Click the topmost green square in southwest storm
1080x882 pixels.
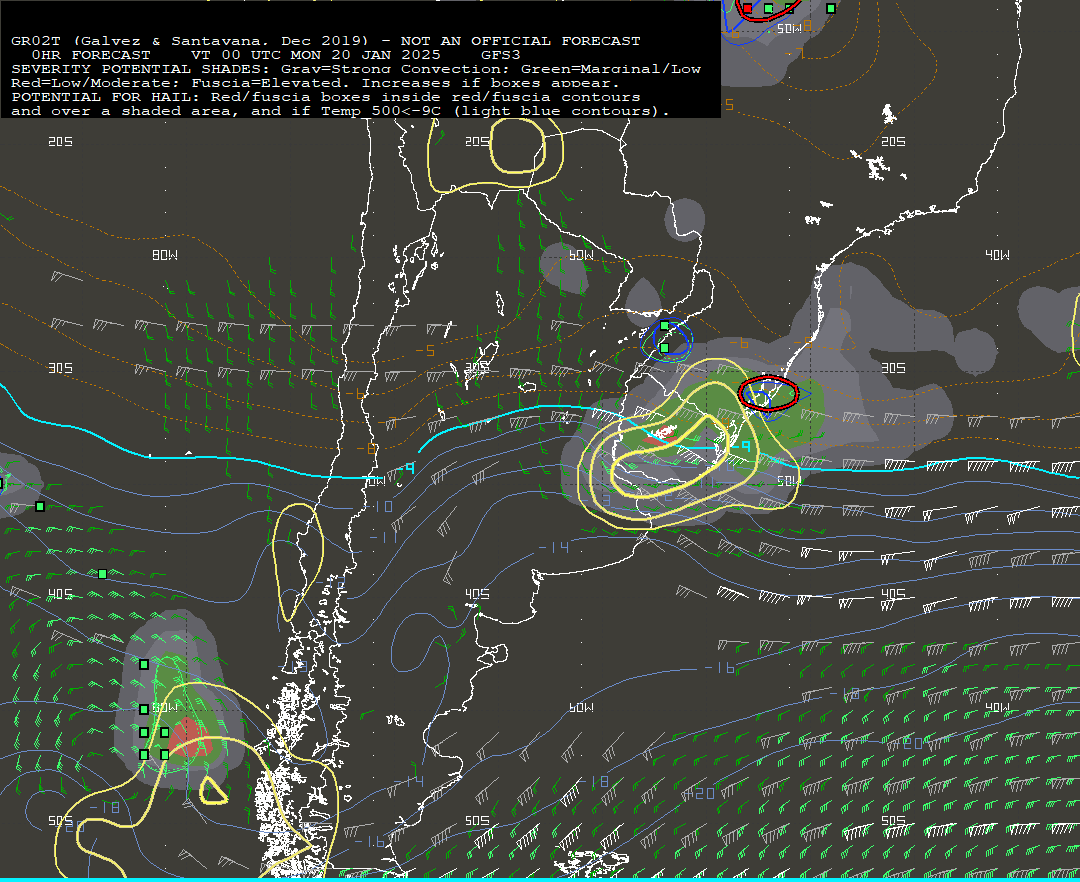click(x=144, y=664)
